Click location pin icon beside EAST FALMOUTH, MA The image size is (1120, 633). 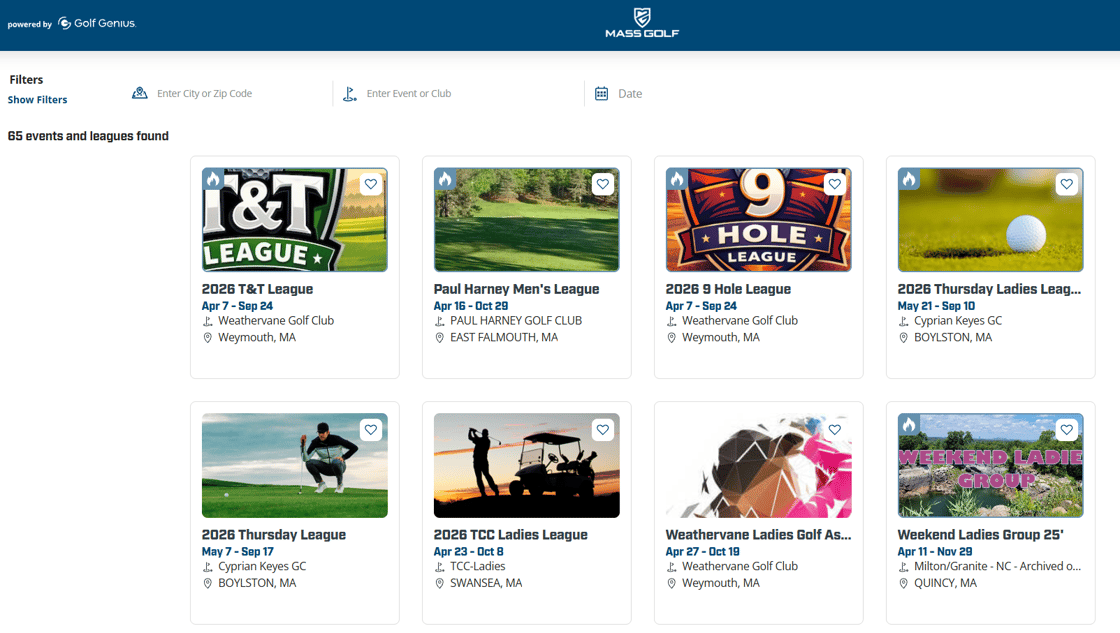439,338
